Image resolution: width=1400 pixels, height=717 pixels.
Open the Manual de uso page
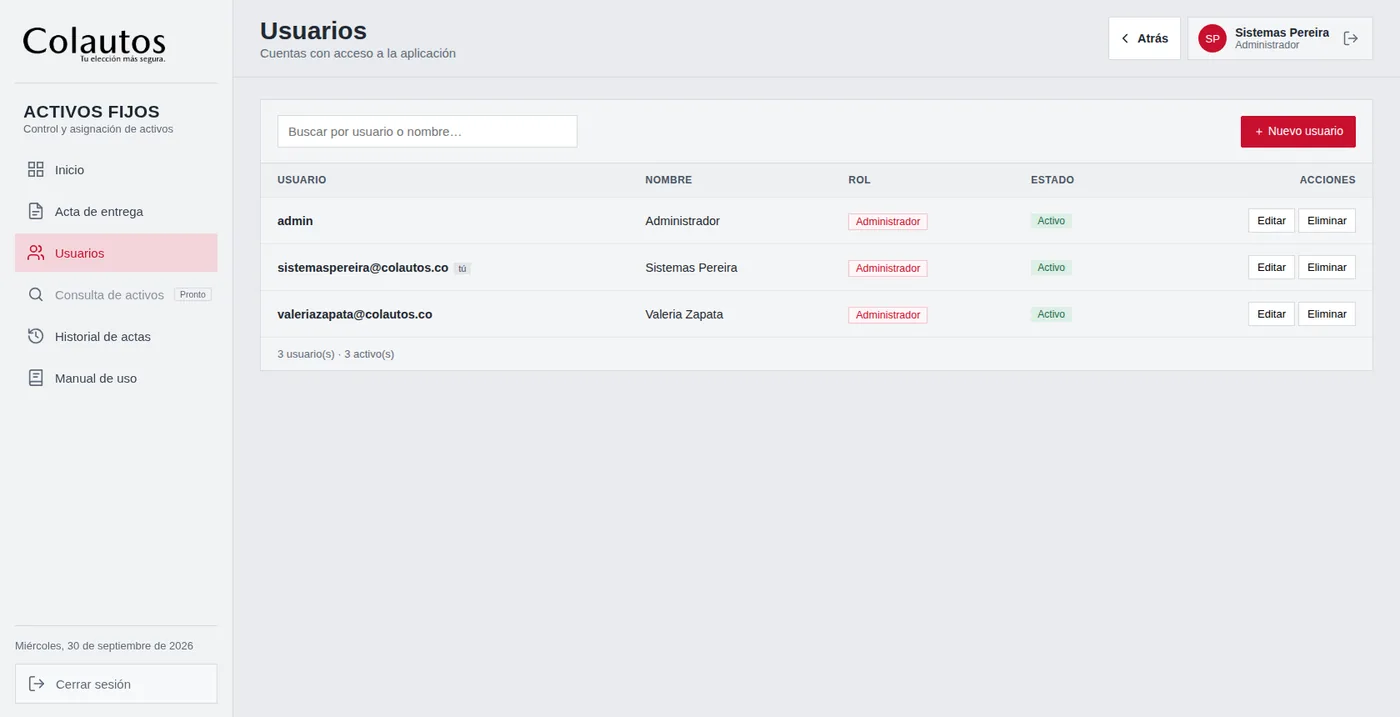point(116,378)
